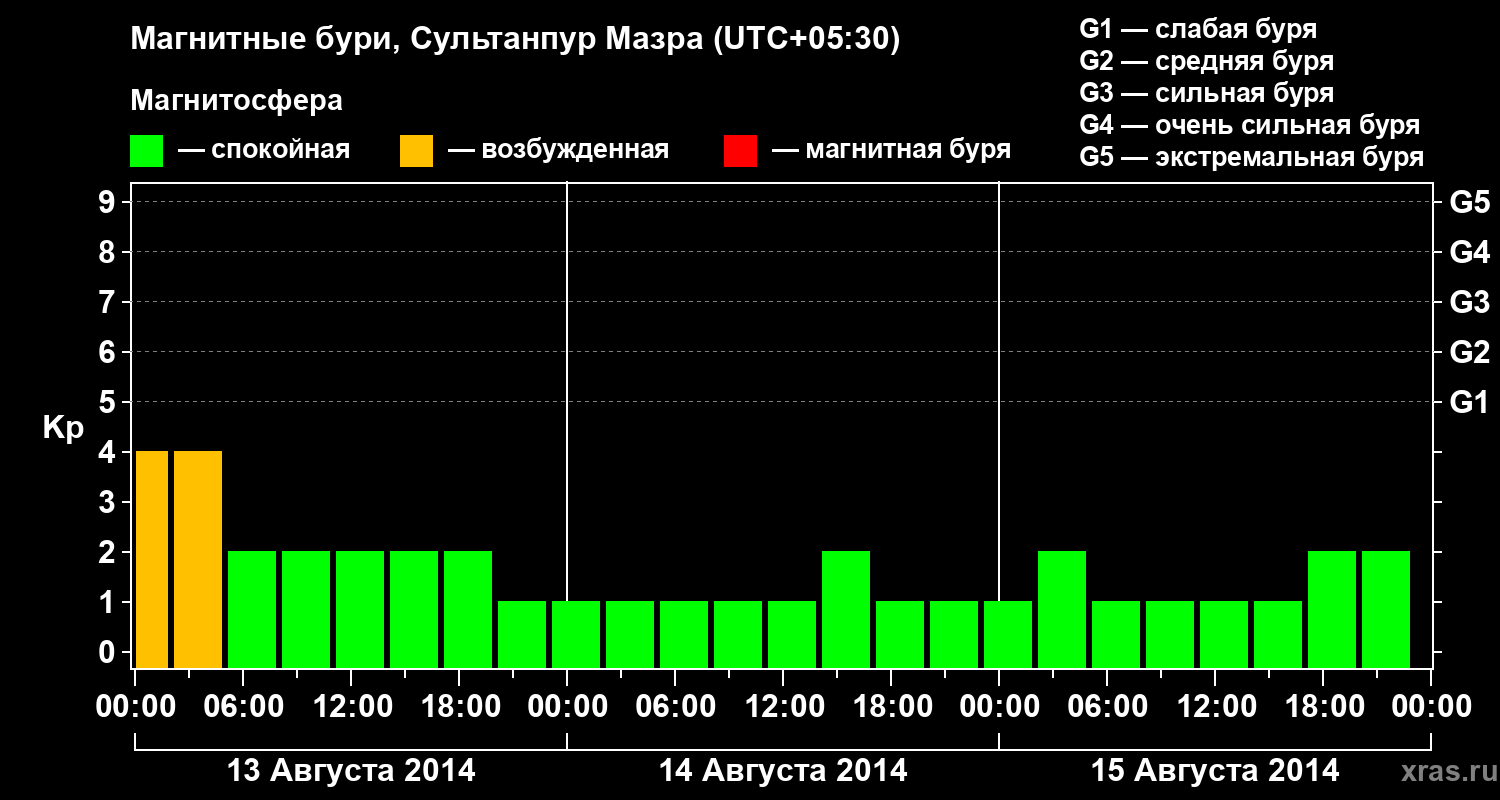Click the only Kp 2 bar on 14 August
1500x800 pixels.
(x=846, y=609)
